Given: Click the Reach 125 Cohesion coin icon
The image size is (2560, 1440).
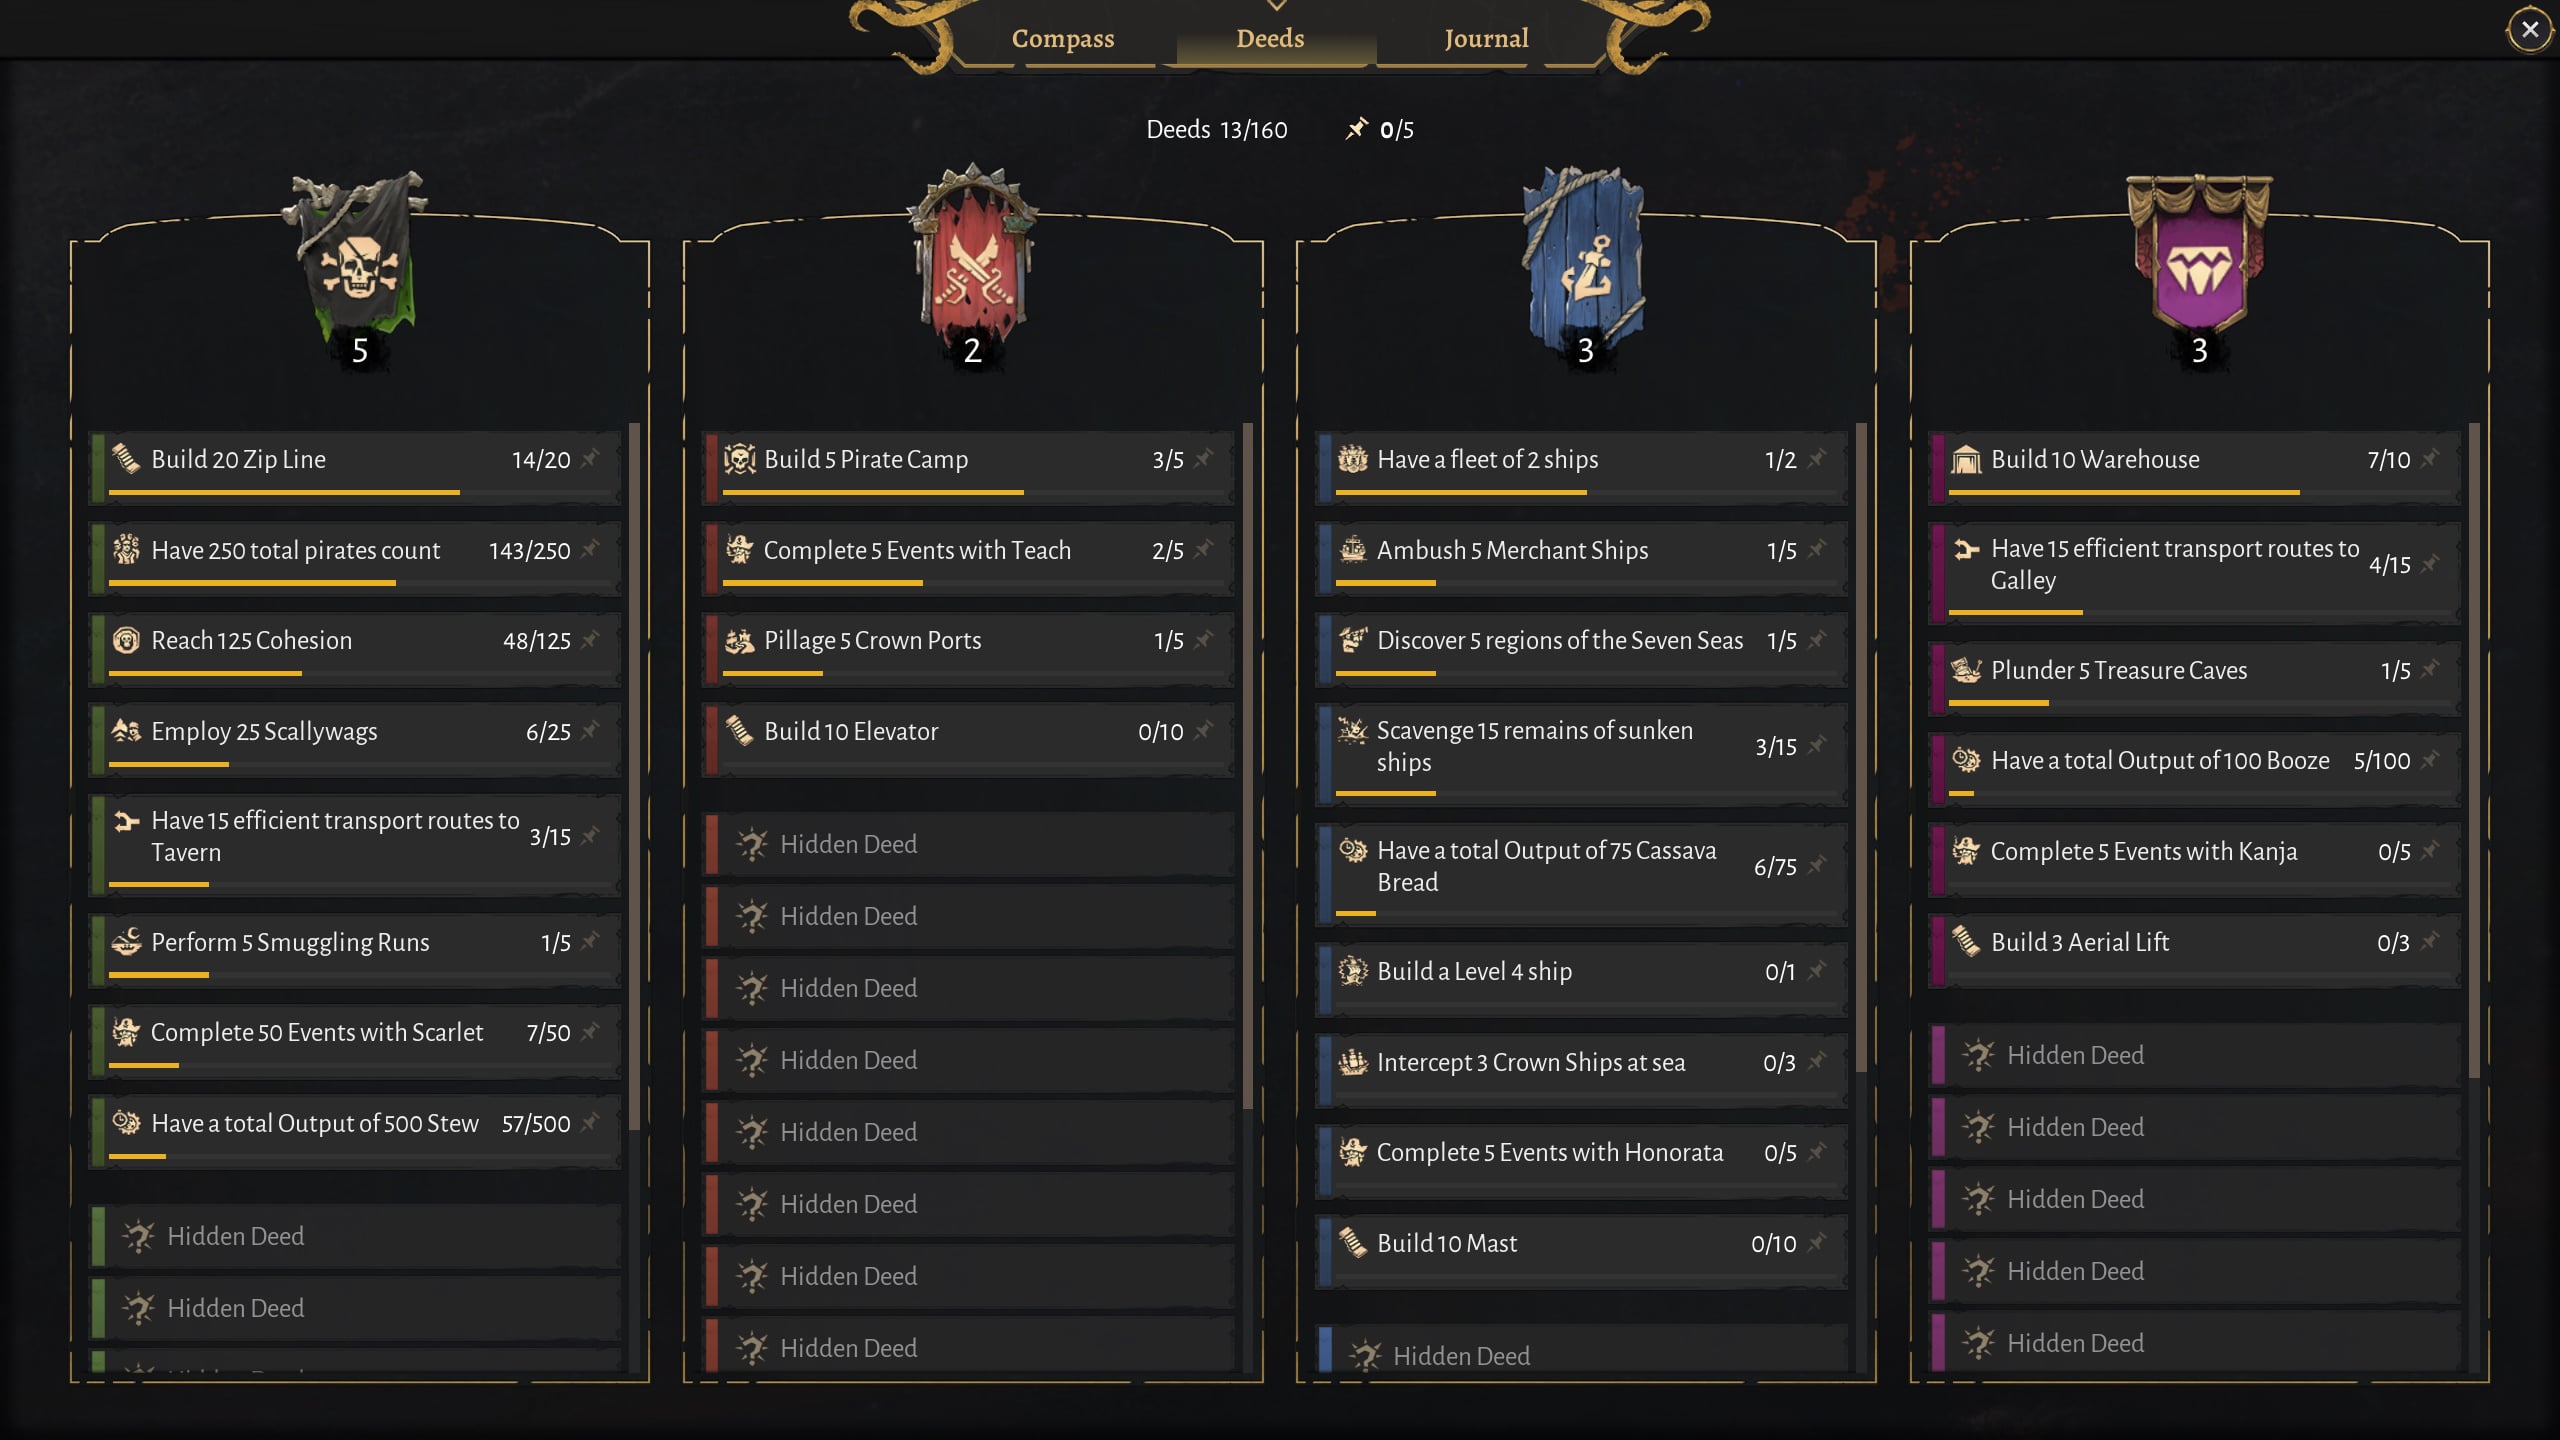Looking at the screenshot, I should tap(126, 640).
